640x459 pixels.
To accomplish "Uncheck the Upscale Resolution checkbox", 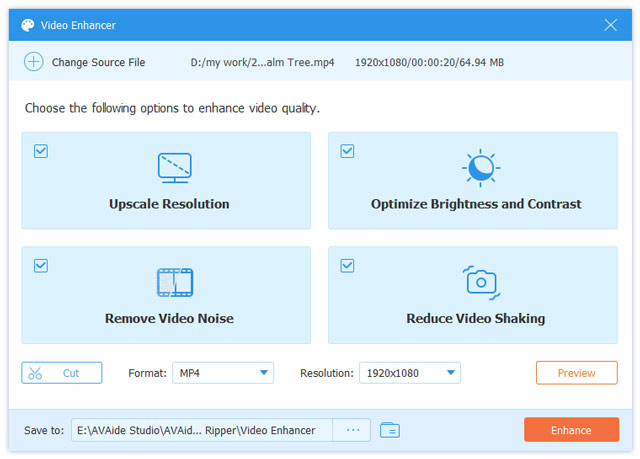I will [x=41, y=151].
